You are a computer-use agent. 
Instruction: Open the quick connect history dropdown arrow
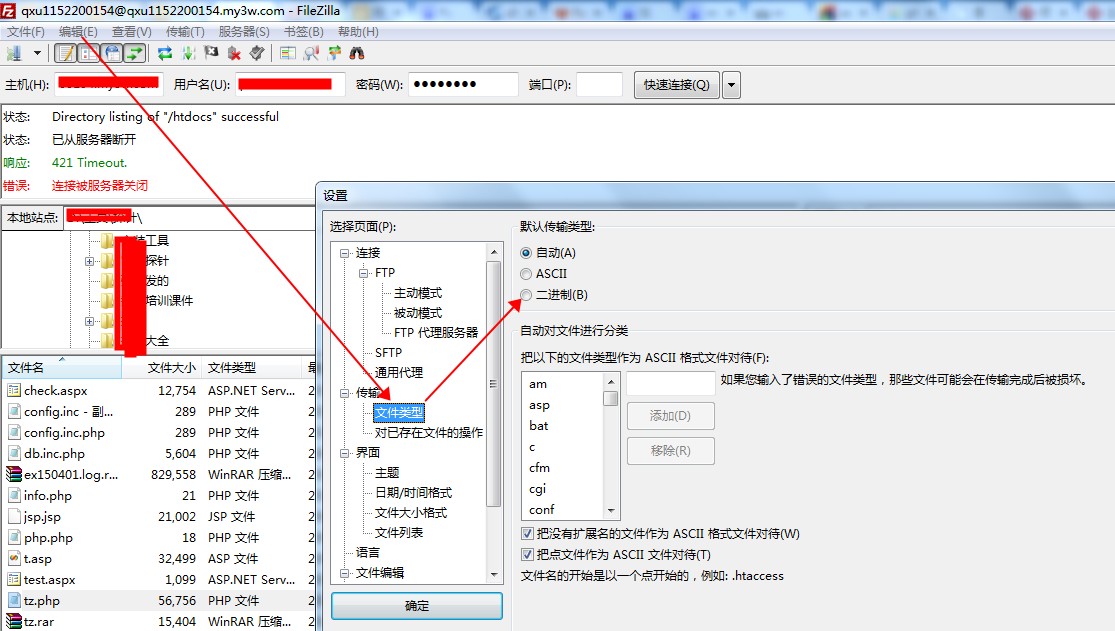[x=732, y=85]
